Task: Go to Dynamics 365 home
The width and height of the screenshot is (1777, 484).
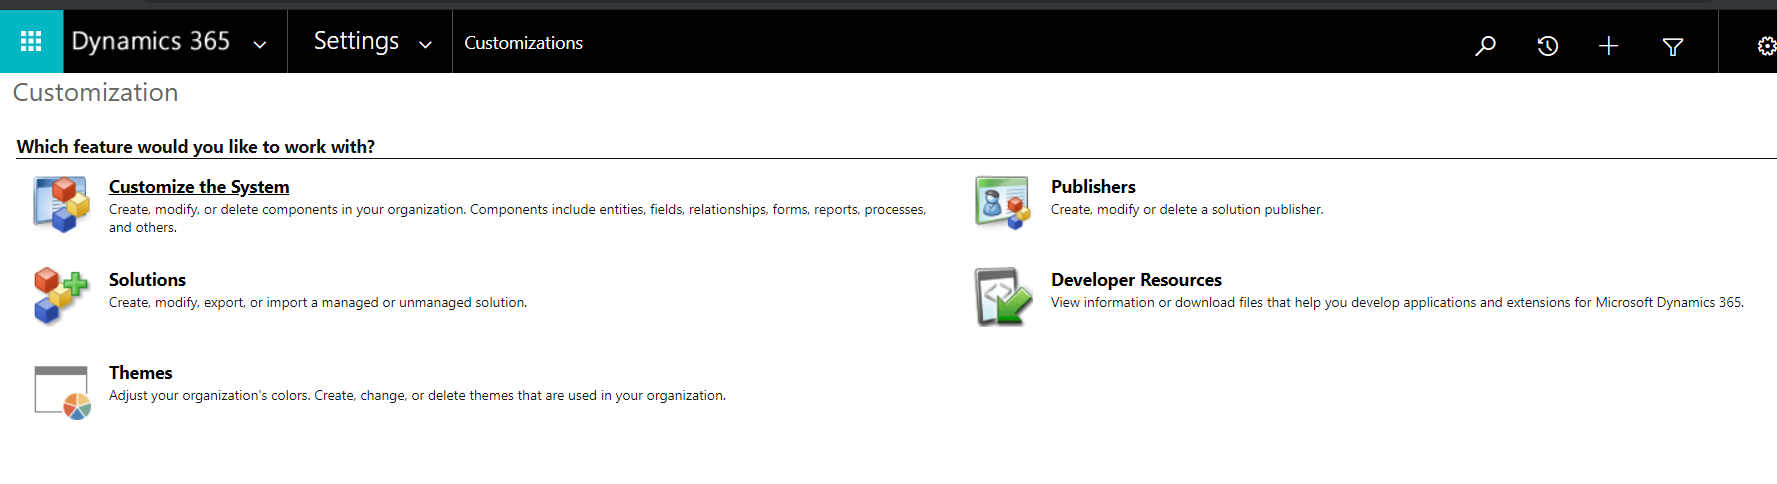Action: tap(151, 41)
